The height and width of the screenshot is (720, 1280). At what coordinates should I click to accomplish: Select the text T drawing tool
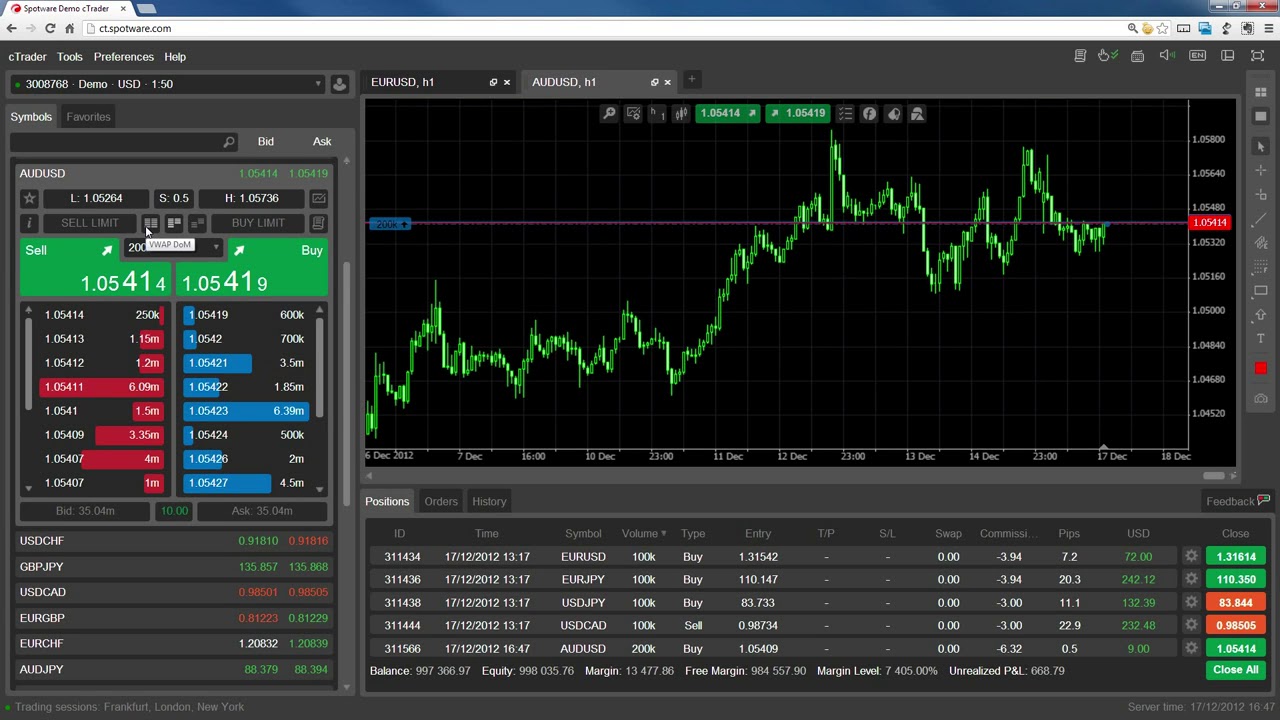click(1260, 338)
